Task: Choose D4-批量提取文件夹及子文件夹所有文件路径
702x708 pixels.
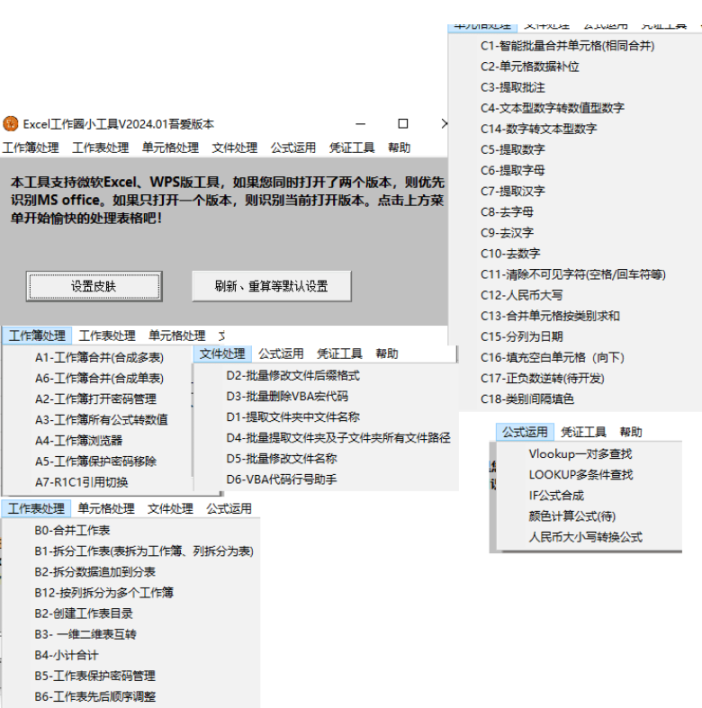Action: pyautogui.click(x=338, y=438)
